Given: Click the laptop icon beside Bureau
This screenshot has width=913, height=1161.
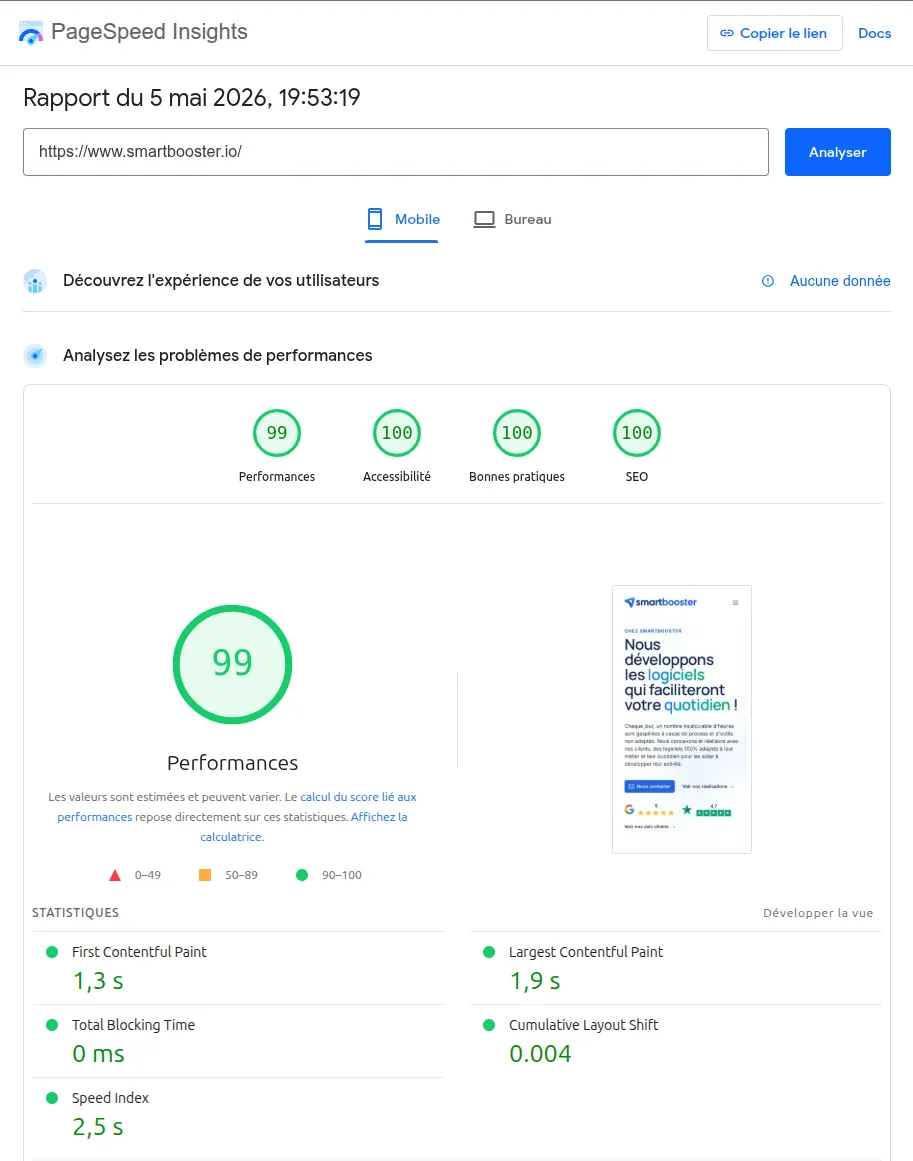Looking at the screenshot, I should point(484,219).
